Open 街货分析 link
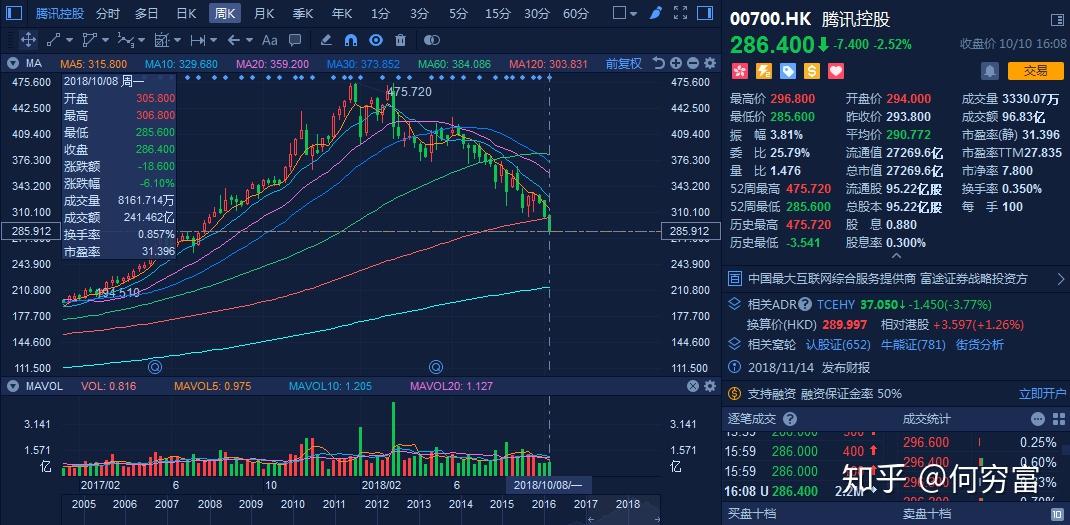This screenshot has width=1070, height=525. point(980,345)
